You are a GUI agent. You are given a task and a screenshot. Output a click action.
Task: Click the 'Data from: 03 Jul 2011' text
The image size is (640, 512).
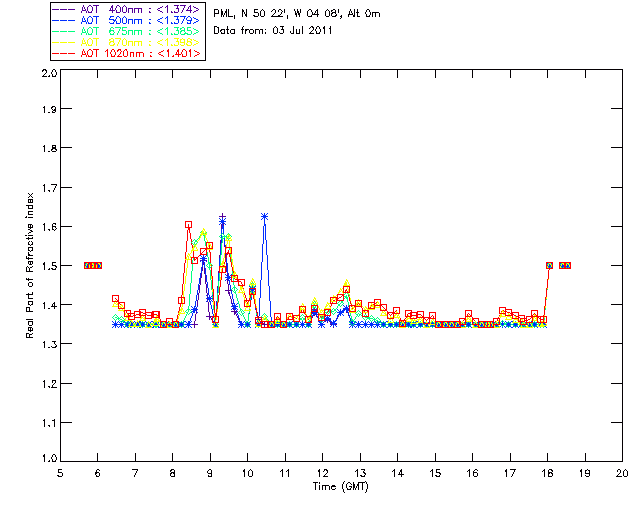point(273,31)
